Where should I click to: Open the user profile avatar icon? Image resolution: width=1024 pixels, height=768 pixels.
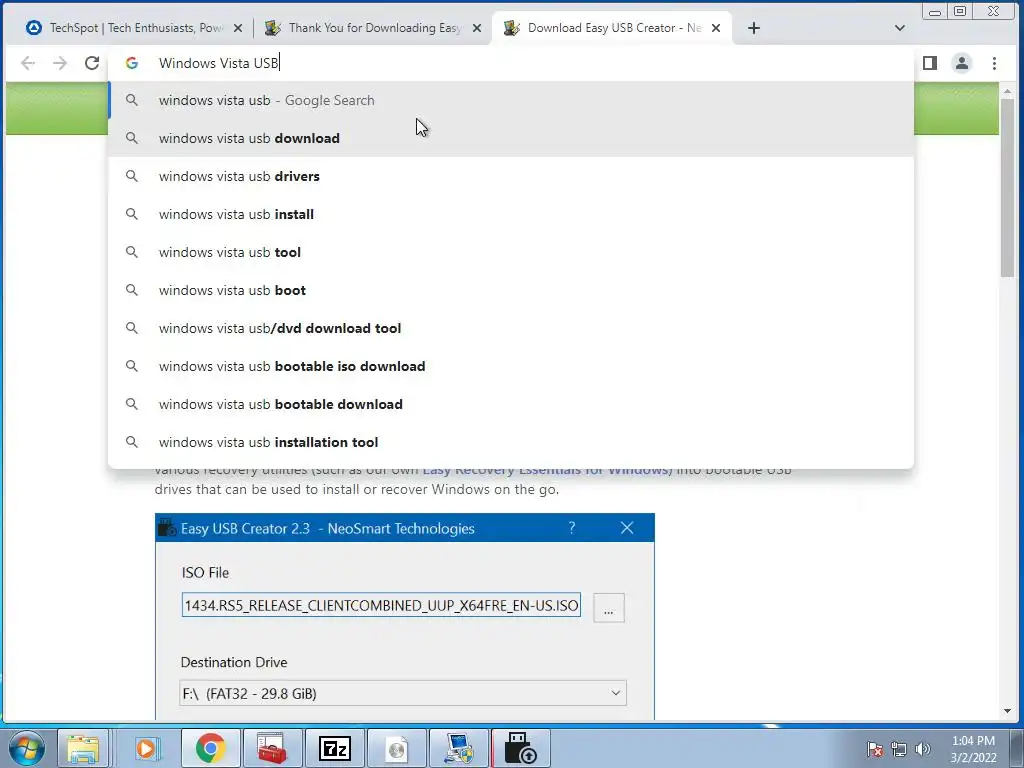(961, 63)
